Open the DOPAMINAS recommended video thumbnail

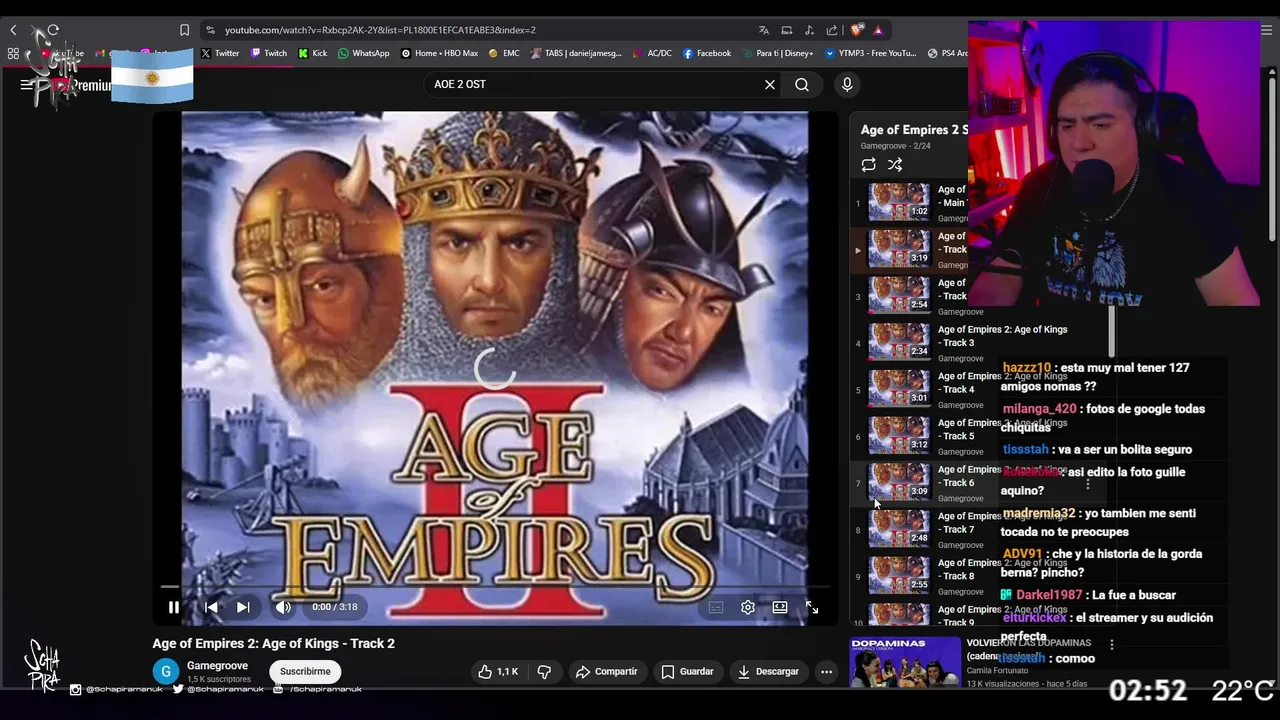pos(905,662)
